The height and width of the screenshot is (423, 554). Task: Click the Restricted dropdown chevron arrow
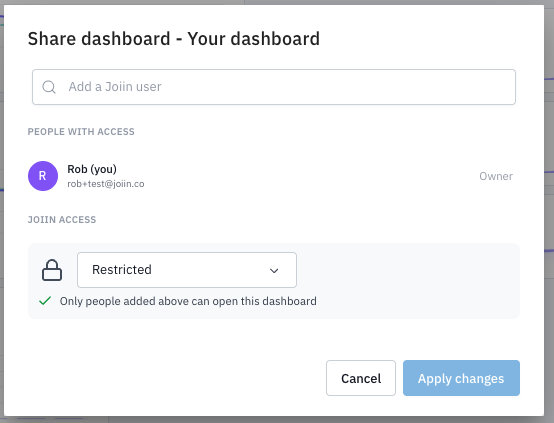pos(274,271)
